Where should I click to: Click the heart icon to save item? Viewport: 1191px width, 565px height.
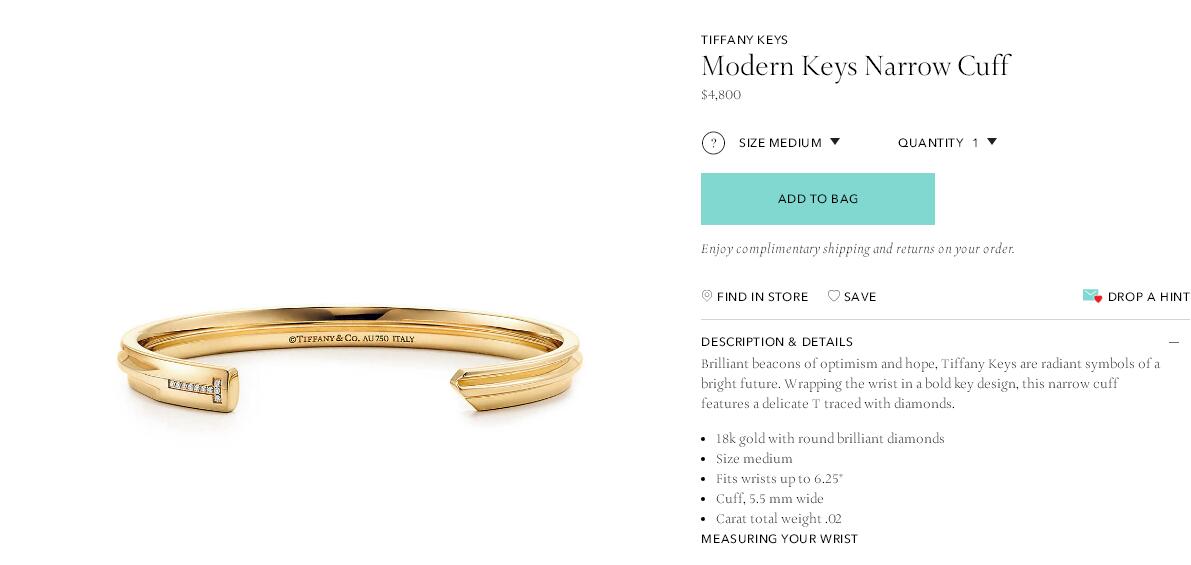point(834,296)
